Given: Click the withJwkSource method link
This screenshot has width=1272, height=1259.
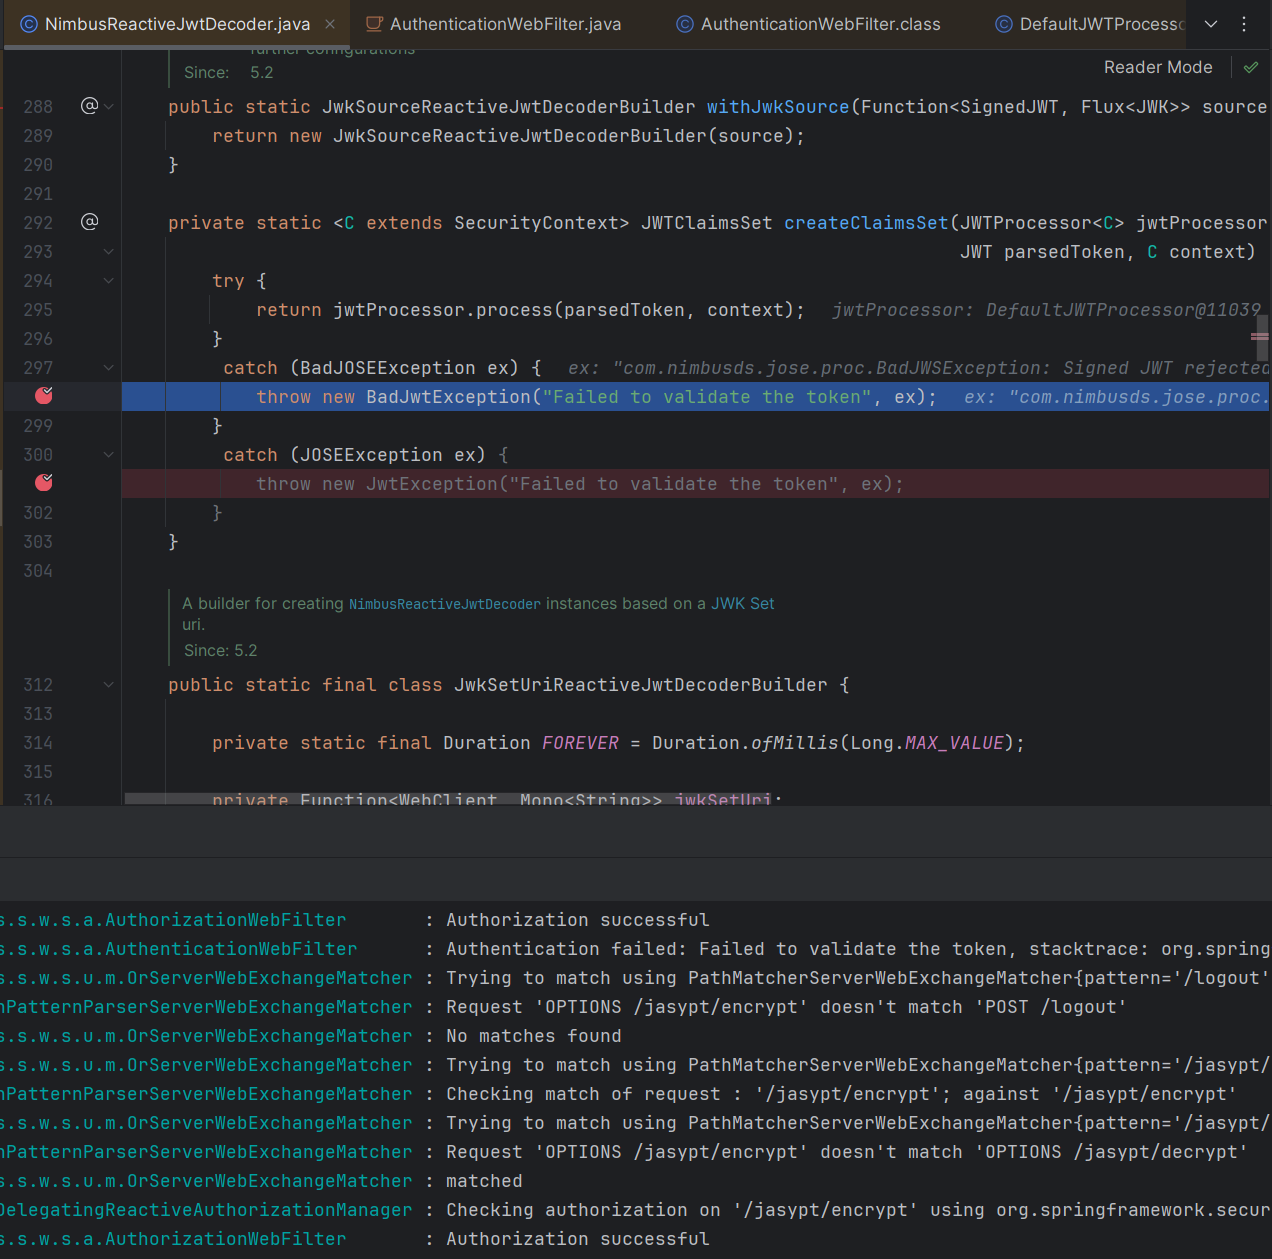Looking at the screenshot, I should point(778,106).
